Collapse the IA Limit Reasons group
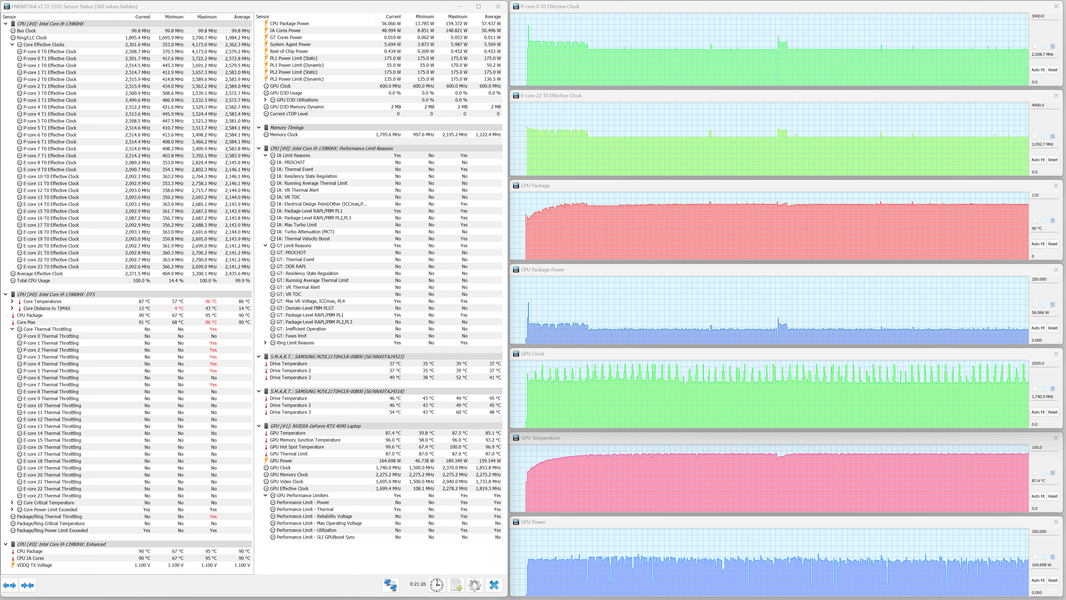The image size is (1066, 600). coord(266,156)
